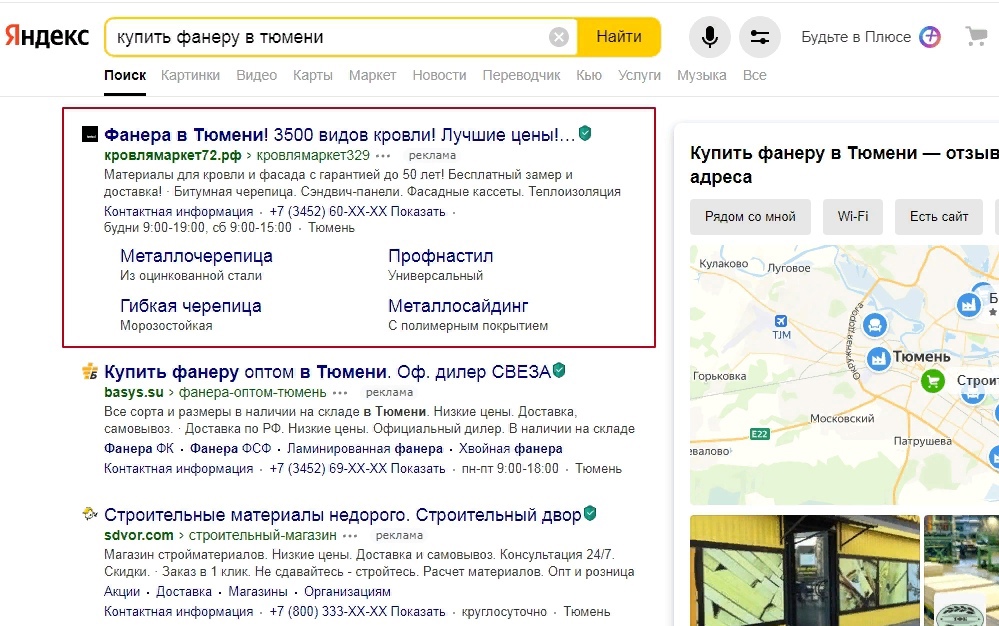
Task: Open кровлямаркет72.рф green URL
Action: click(x=173, y=155)
